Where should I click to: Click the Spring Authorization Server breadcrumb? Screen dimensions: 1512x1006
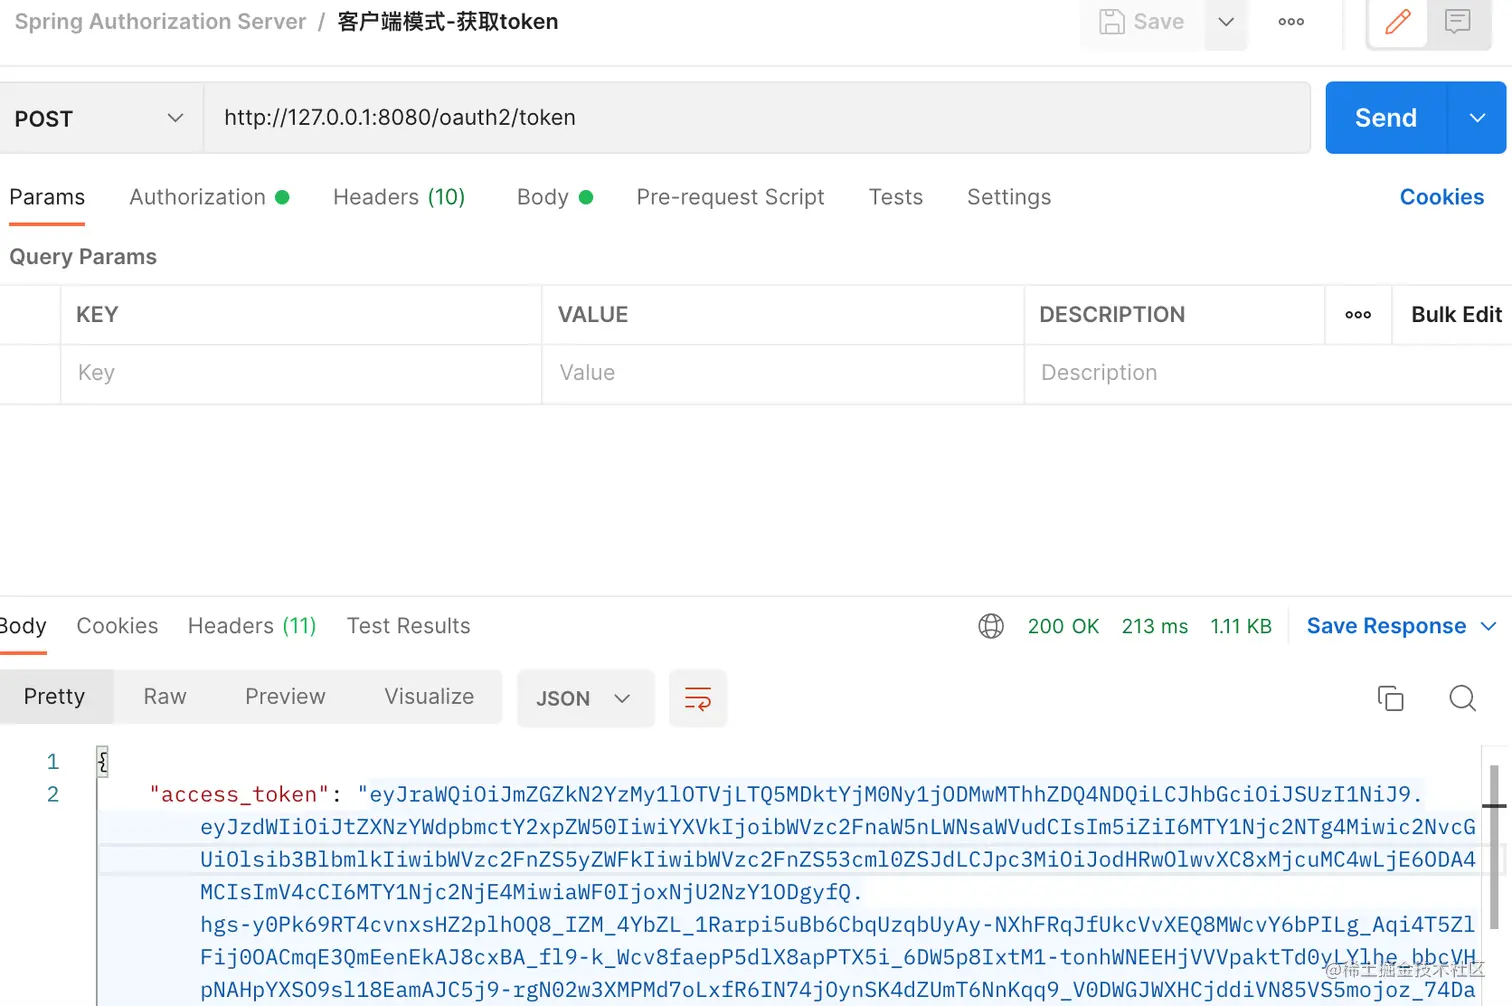tap(160, 21)
